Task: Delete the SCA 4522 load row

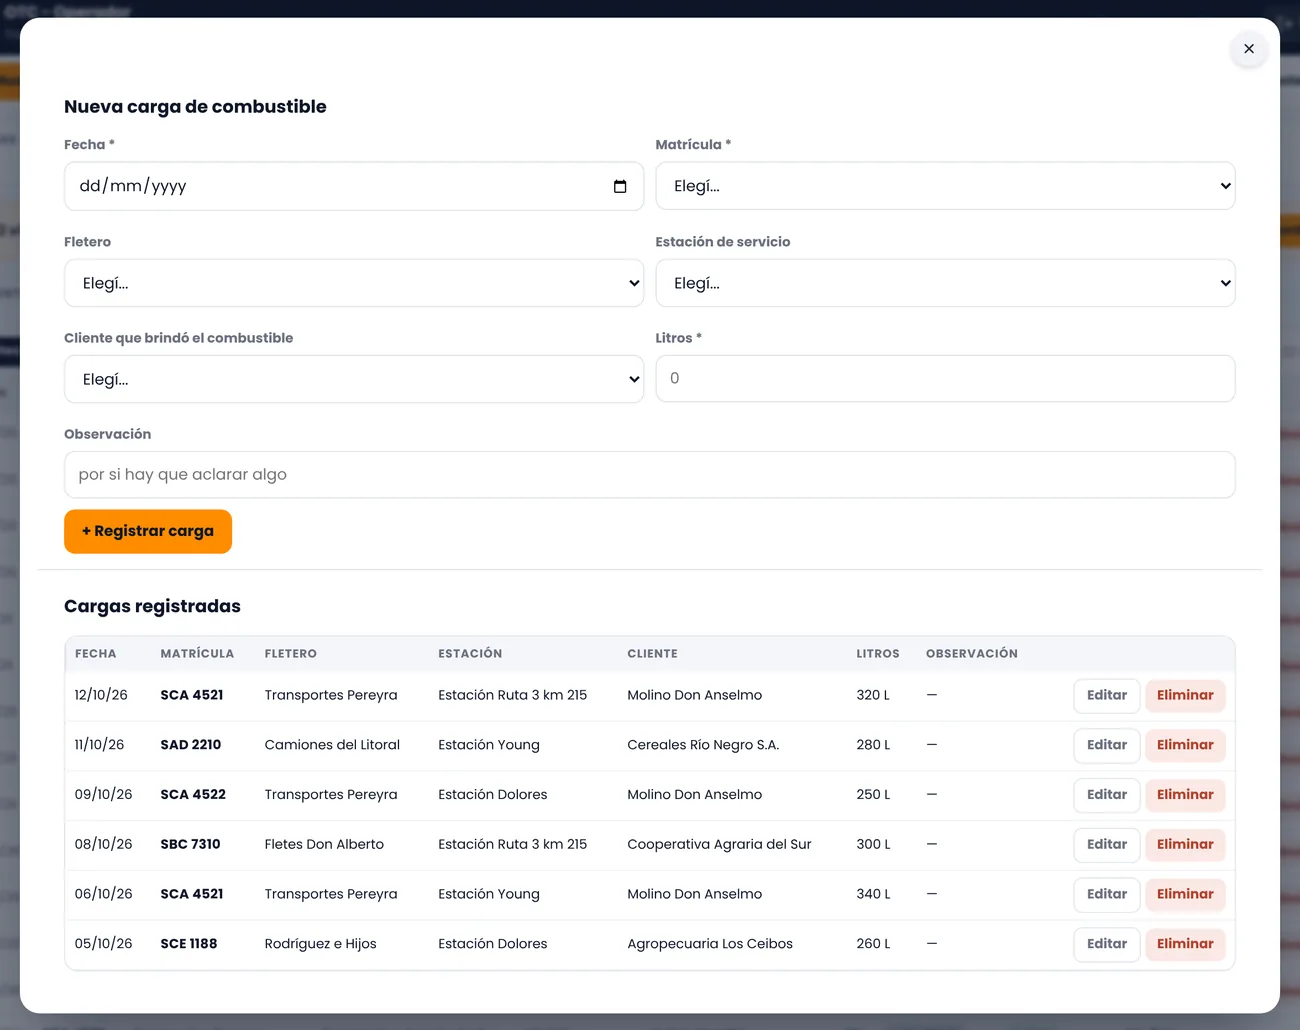Action: tap(1185, 795)
